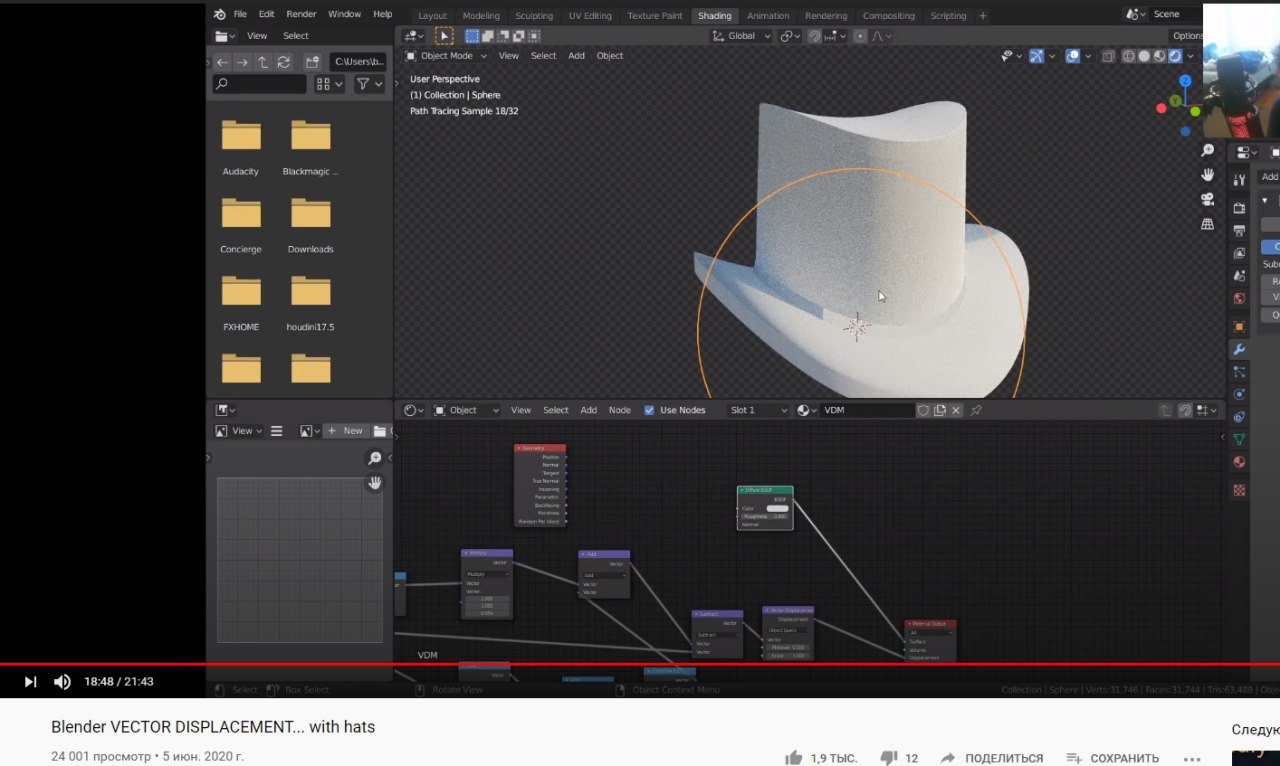Open the Material properties tab
The height and width of the screenshot is (766, 1280).
(x=1239, y=463)
